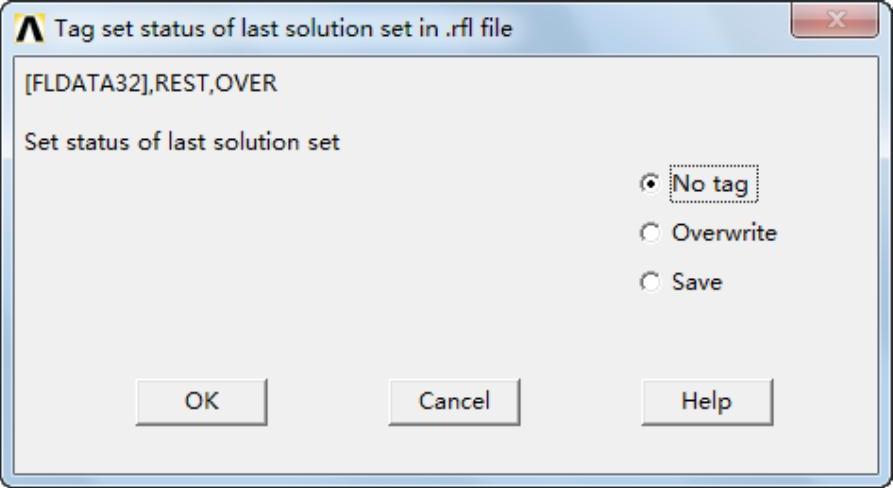Click the [FLDATA32],REST,OVER command label
This screenshot has height=488, width=893.
pos(150,84)
